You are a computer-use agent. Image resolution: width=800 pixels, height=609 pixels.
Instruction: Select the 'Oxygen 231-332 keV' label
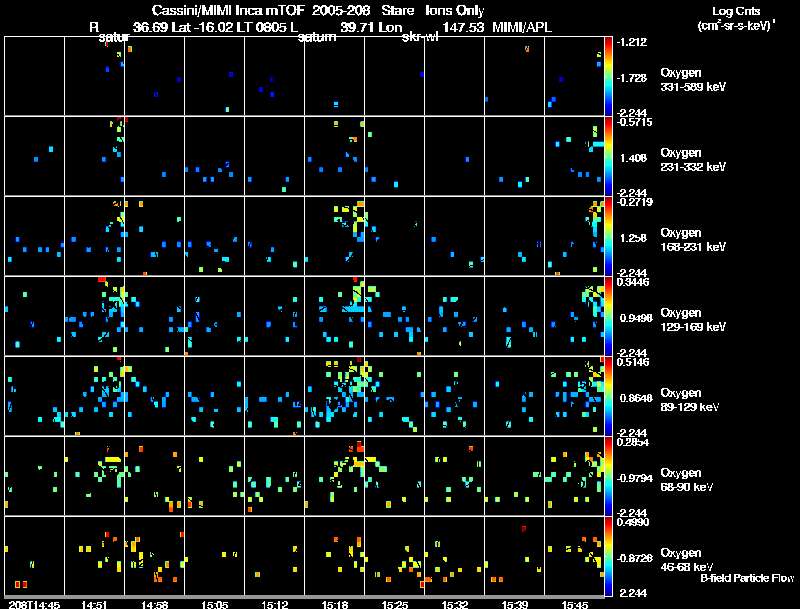coord(693,160)
